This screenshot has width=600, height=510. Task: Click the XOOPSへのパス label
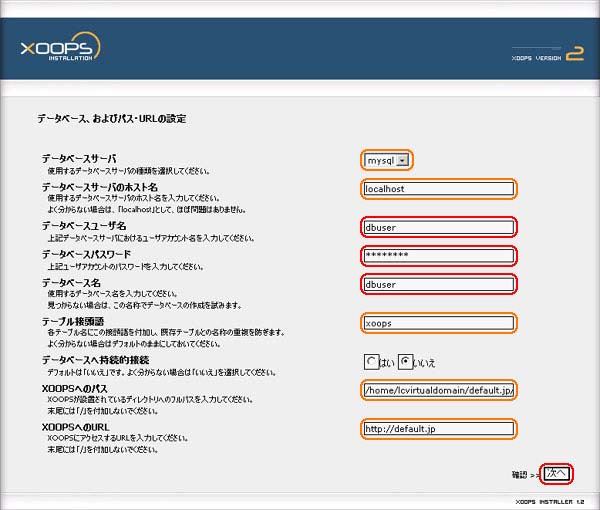coord(75,389)
